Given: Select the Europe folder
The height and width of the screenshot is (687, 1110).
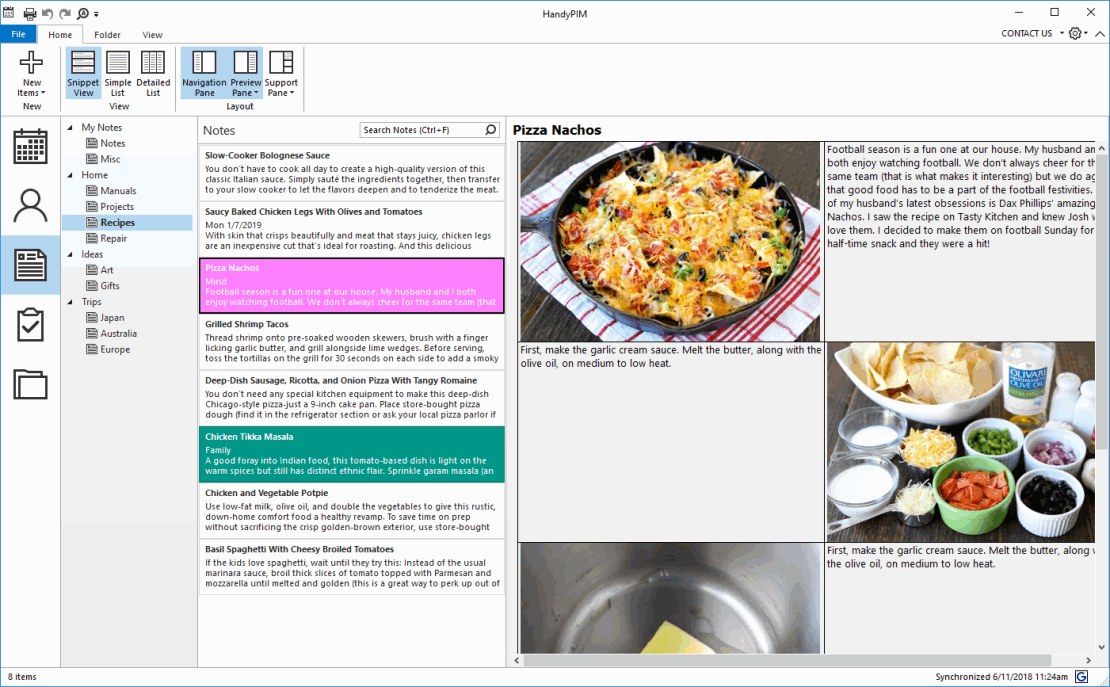Looking at the screenshot, I should tap(108, 349).
